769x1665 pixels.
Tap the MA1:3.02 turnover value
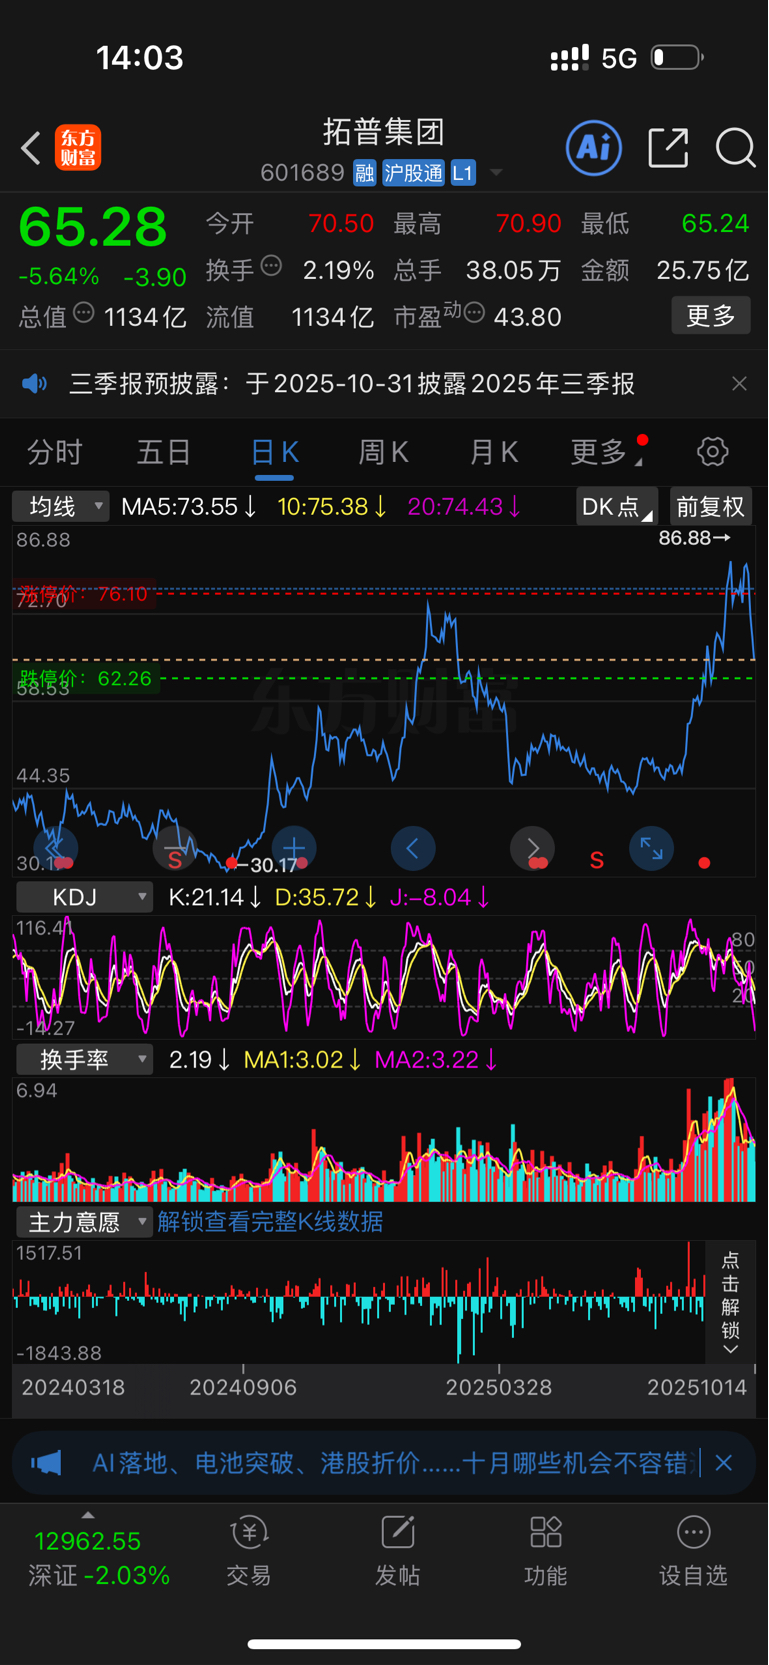[x=302, y=1059]
